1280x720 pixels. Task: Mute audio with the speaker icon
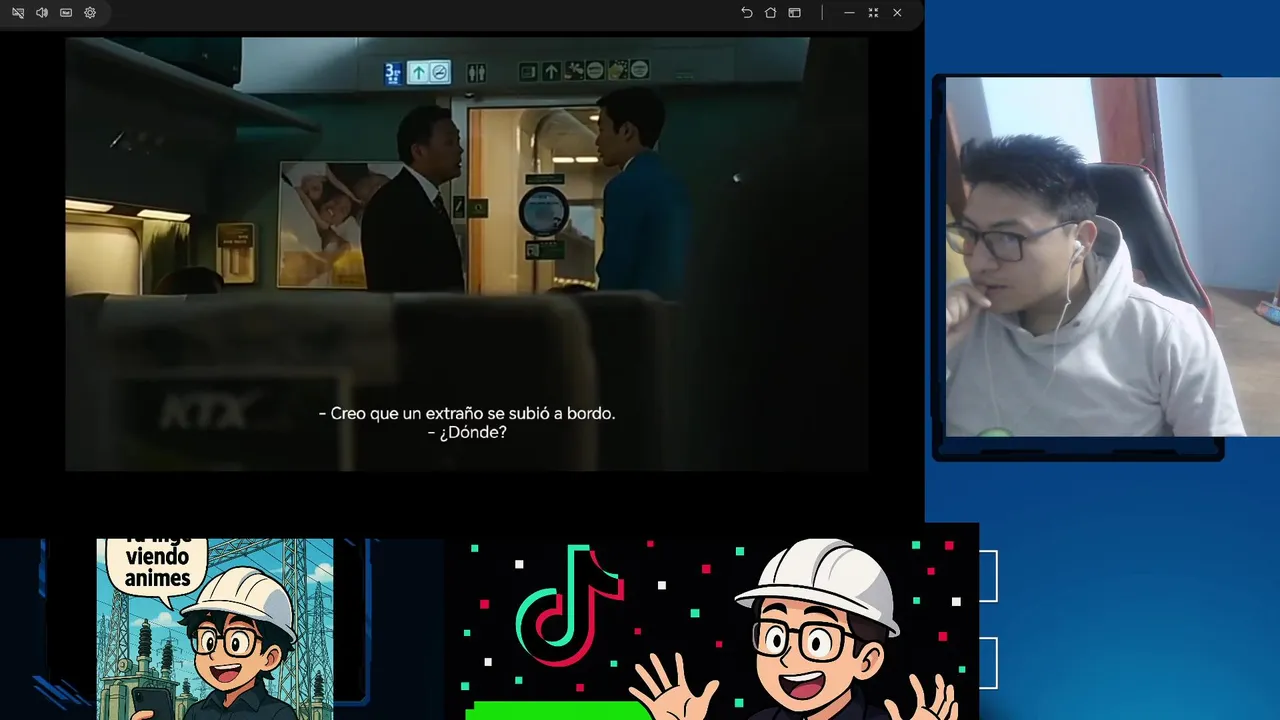[42, 13]
